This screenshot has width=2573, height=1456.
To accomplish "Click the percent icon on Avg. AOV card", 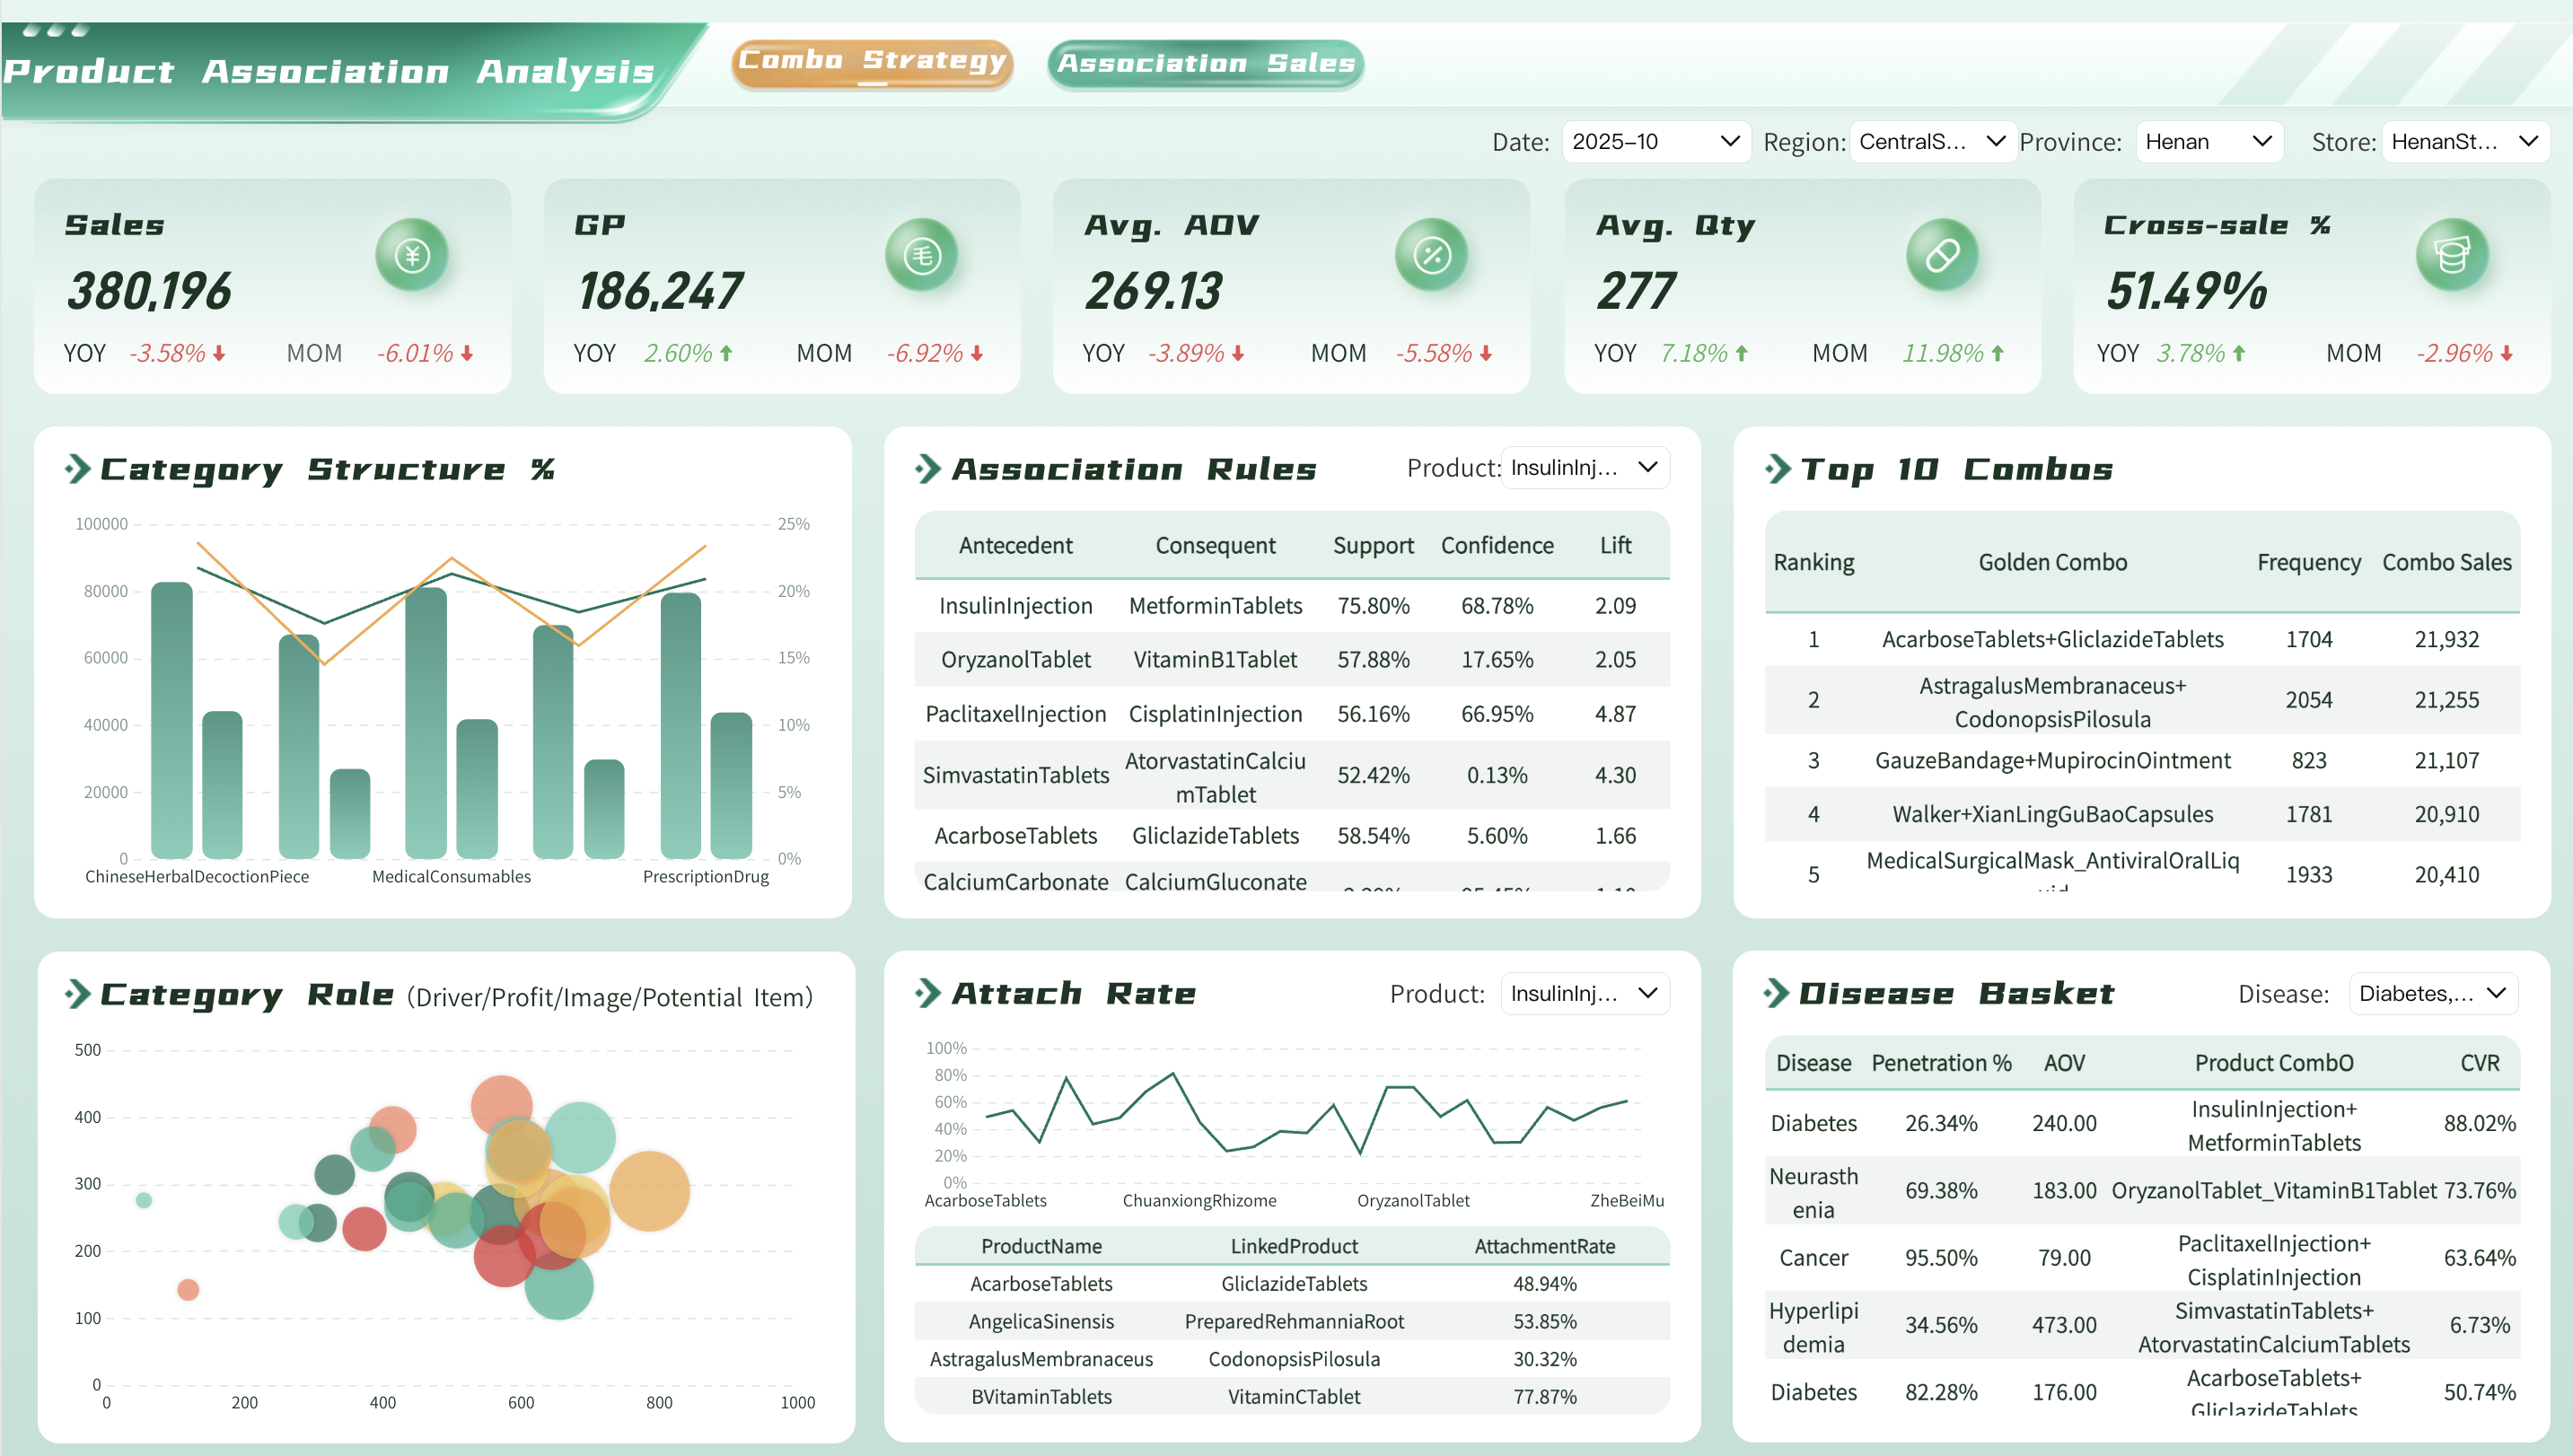I will pyautogui.click(x=1432, y=255).
